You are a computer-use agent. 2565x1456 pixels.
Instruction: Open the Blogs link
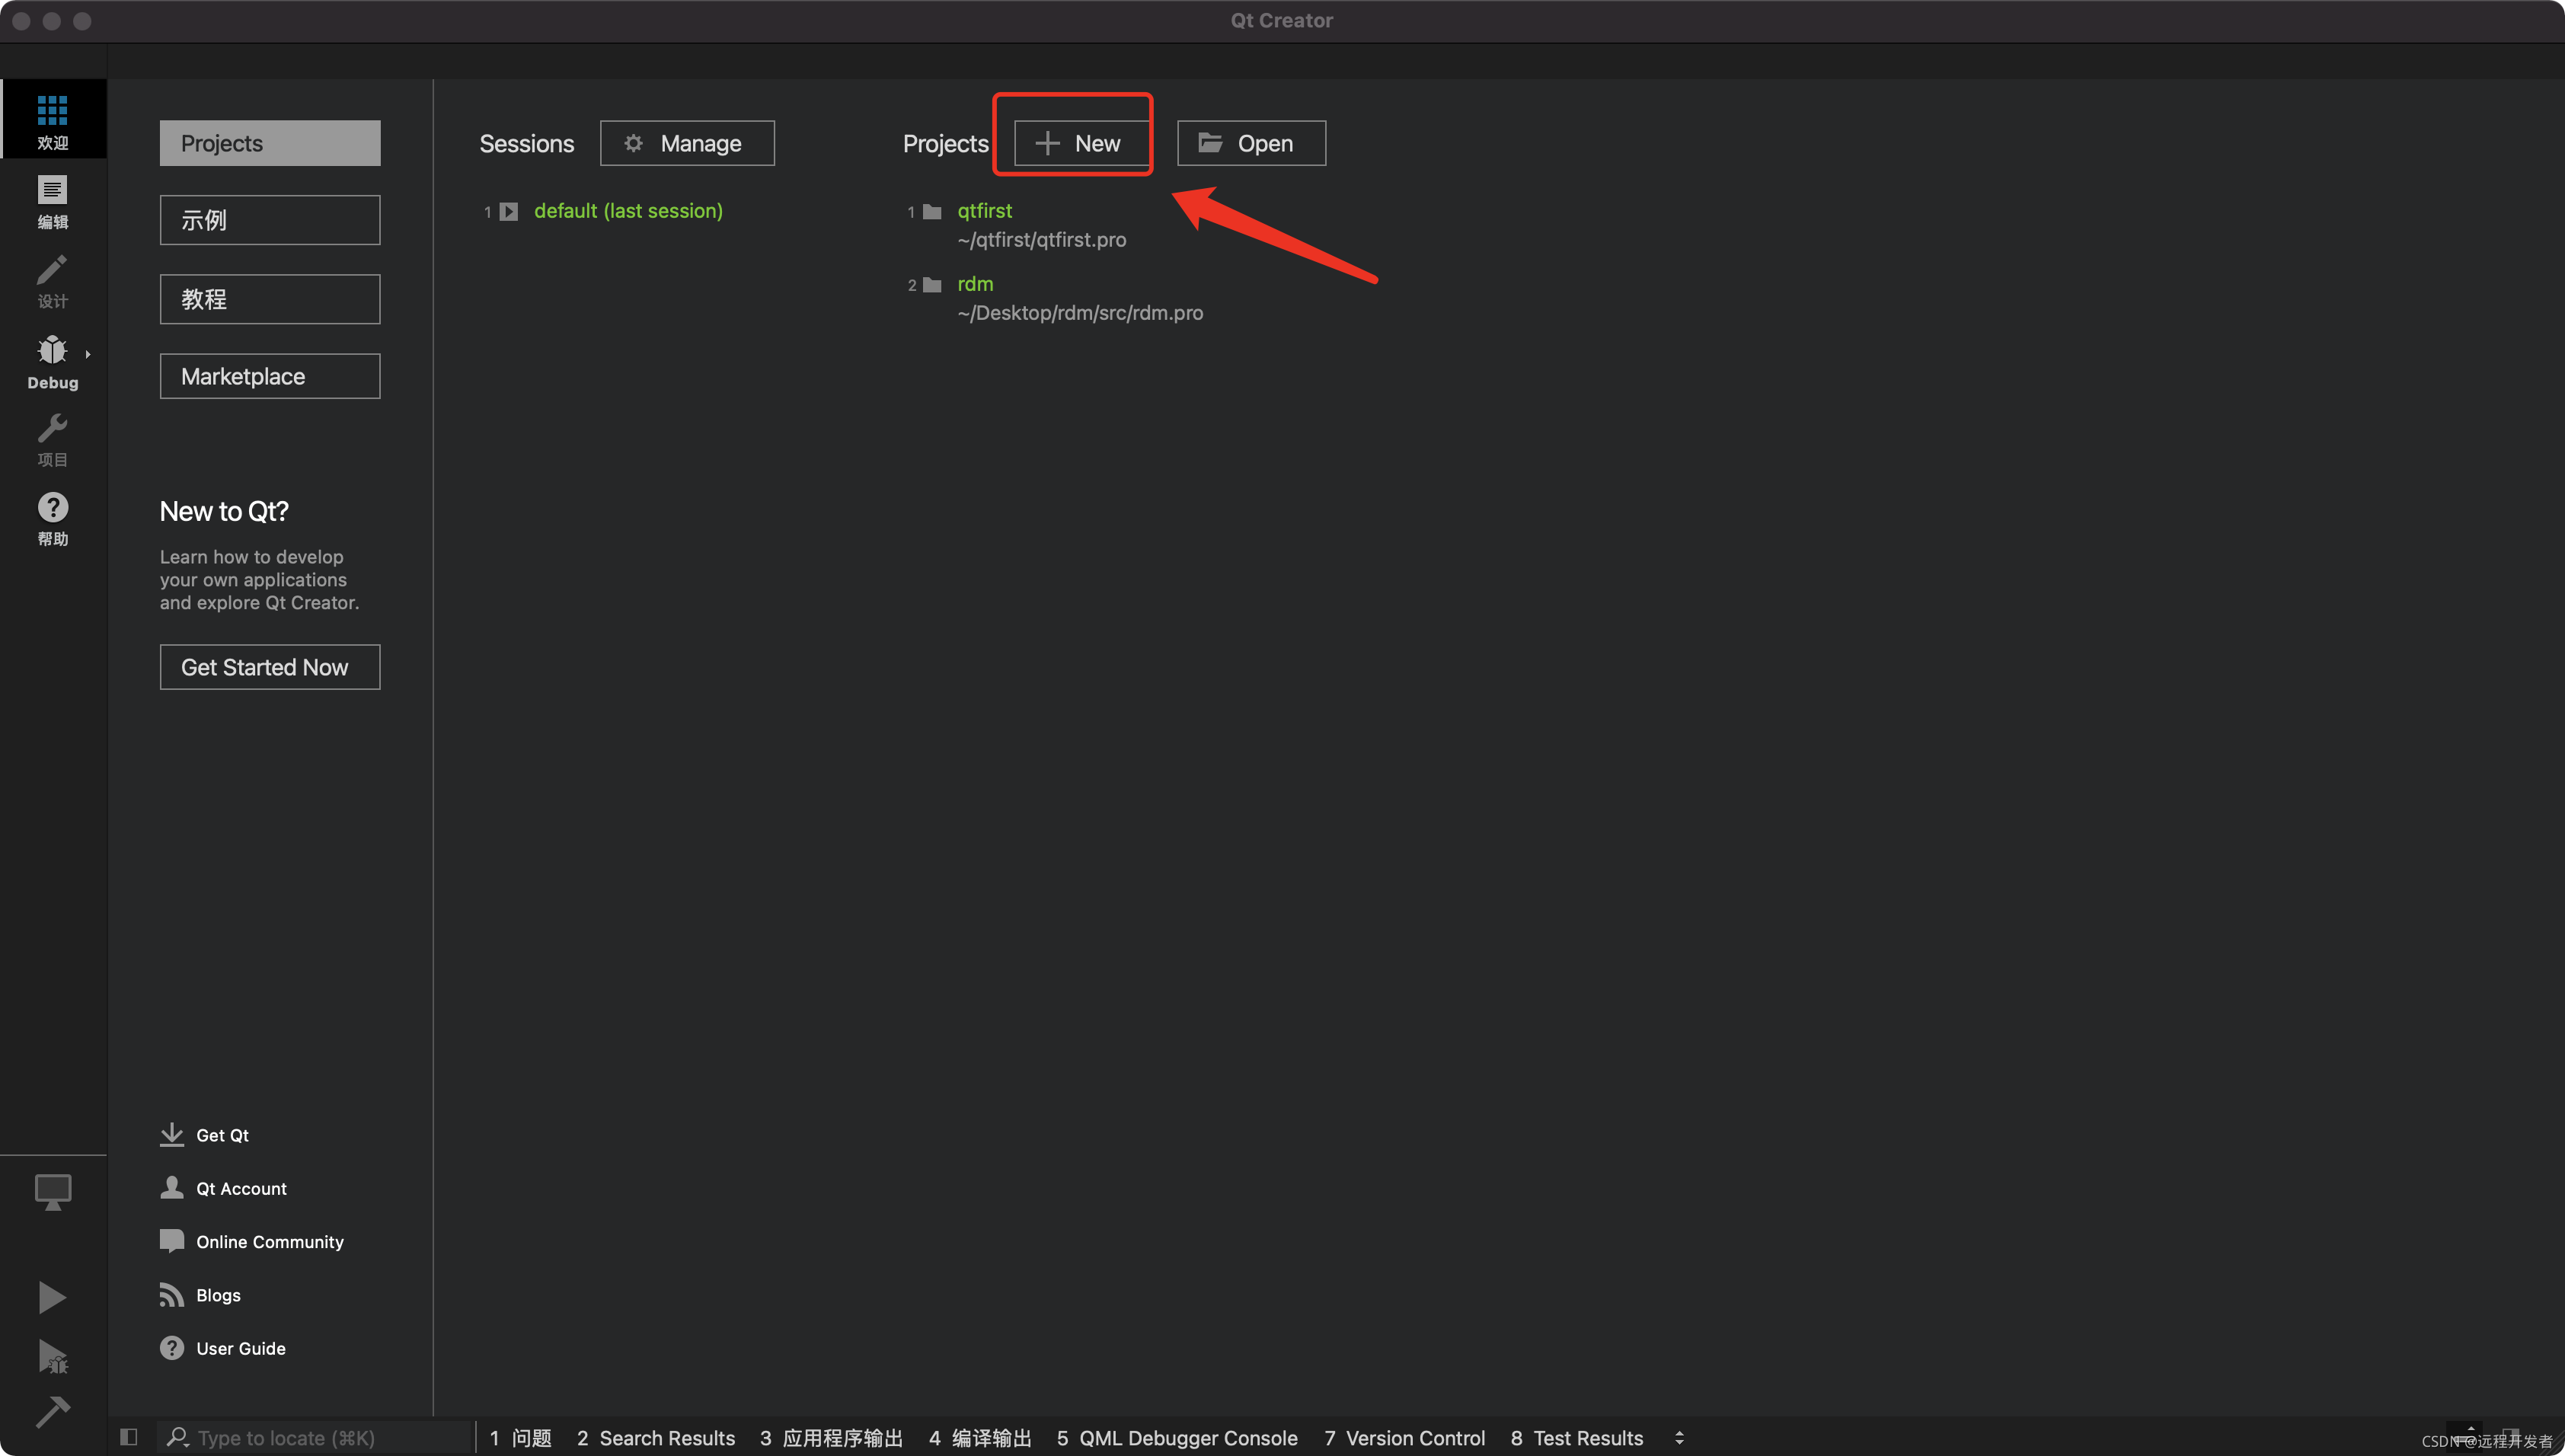coord(218,1295)
